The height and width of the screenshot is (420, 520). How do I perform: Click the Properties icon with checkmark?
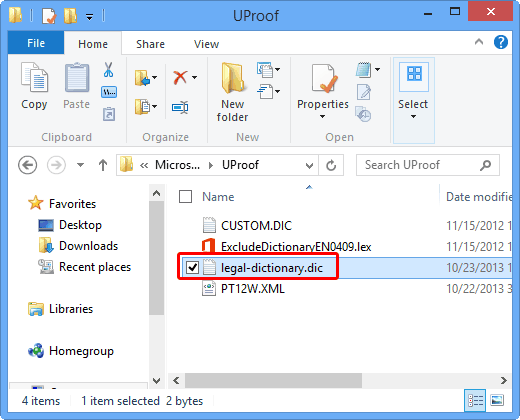pos(324,78)
